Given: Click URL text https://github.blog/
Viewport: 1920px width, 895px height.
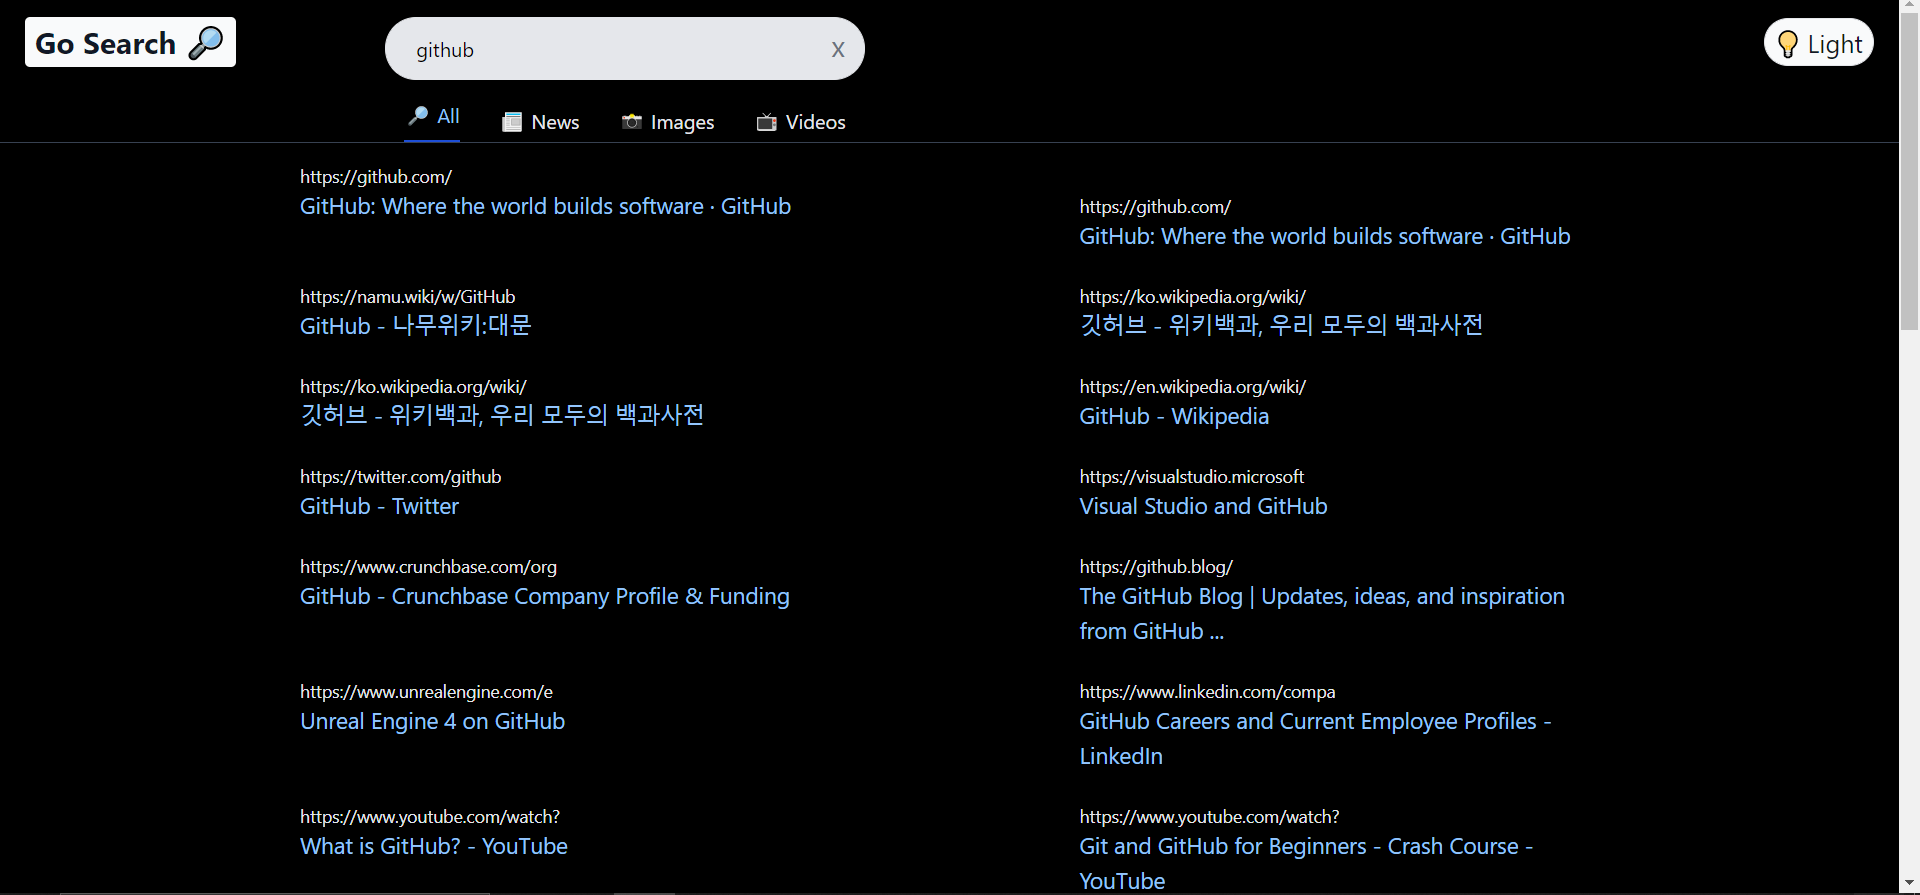Looking at the screenshot, I should [x=1156, y=567].
